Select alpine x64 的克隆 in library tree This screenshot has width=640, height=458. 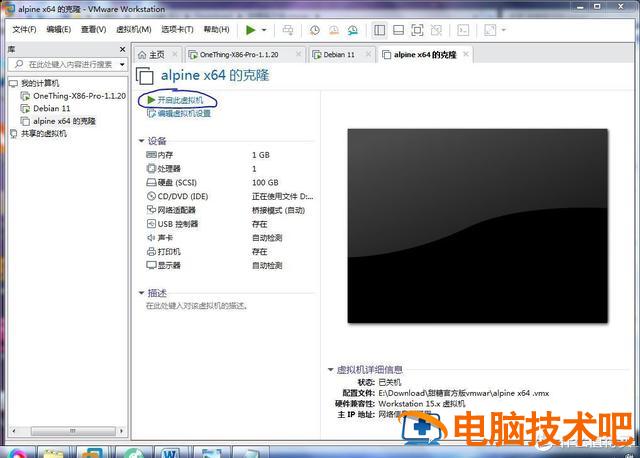[x=64, y=121]
